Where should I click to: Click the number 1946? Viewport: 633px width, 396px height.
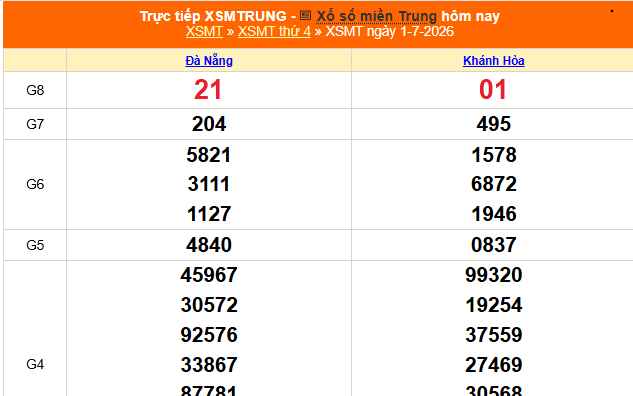[x=494, y=214]
